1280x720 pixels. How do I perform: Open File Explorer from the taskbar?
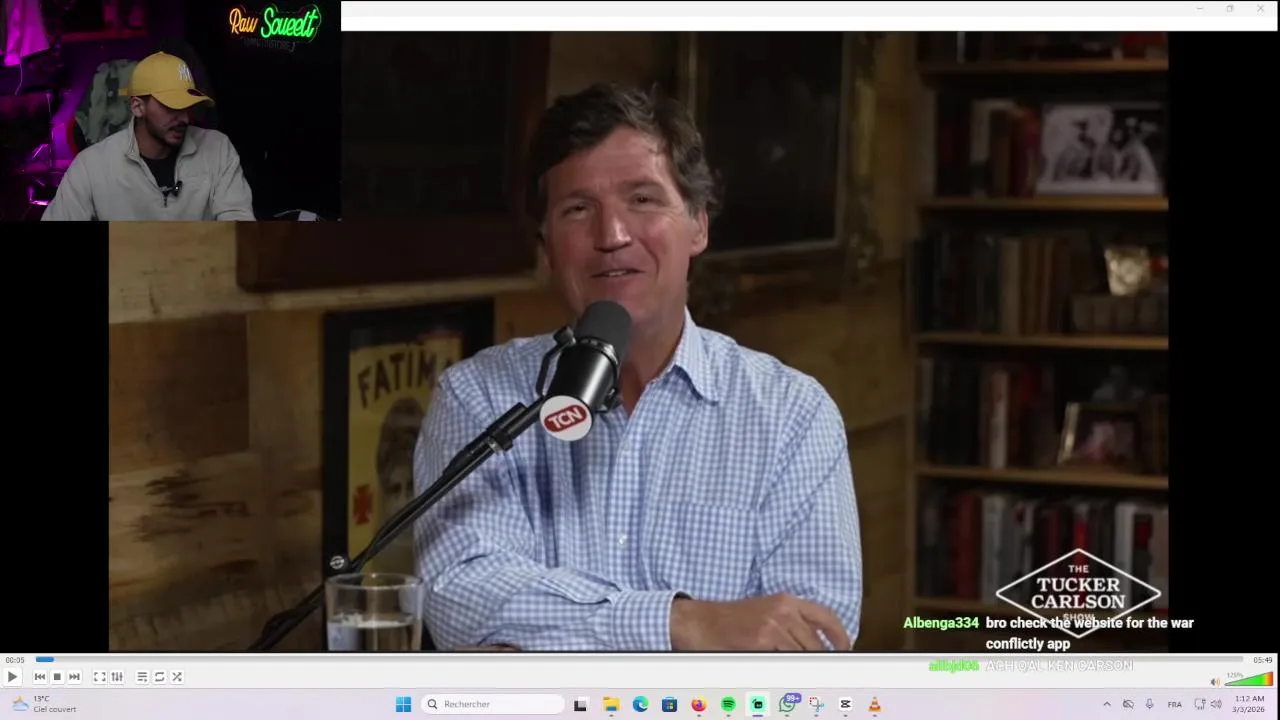(x=611, y=704)
